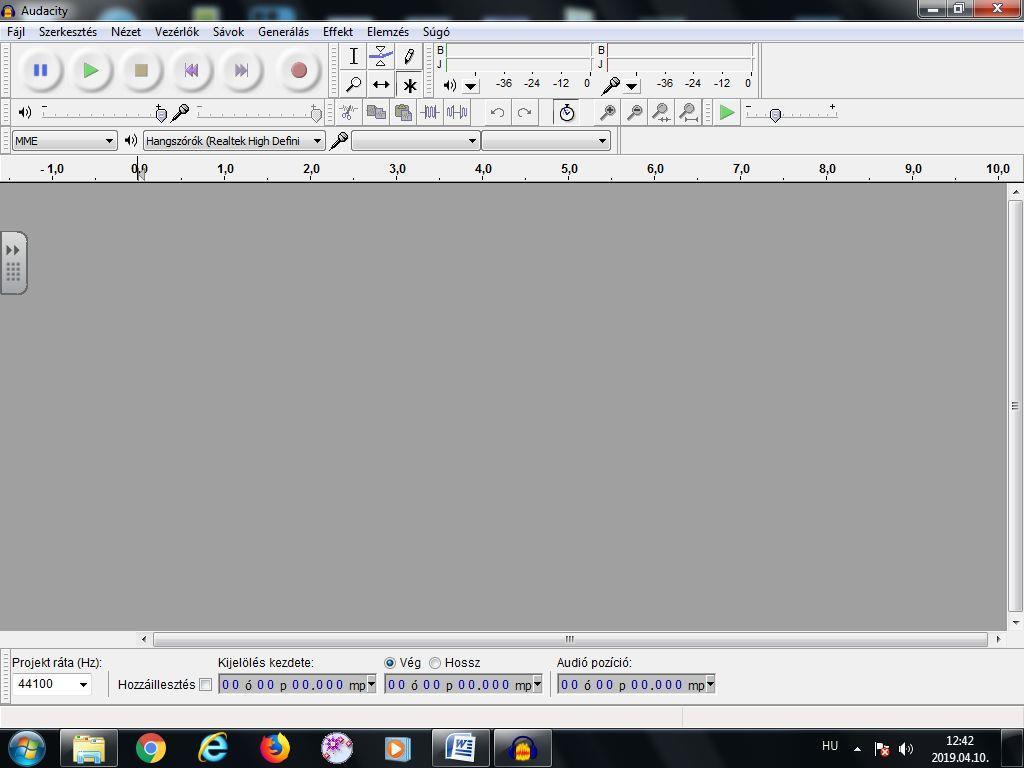Click the Zoom Out magnifier icon
The height and width of the screenshot is (768, 1024).
tap(634, 112)
